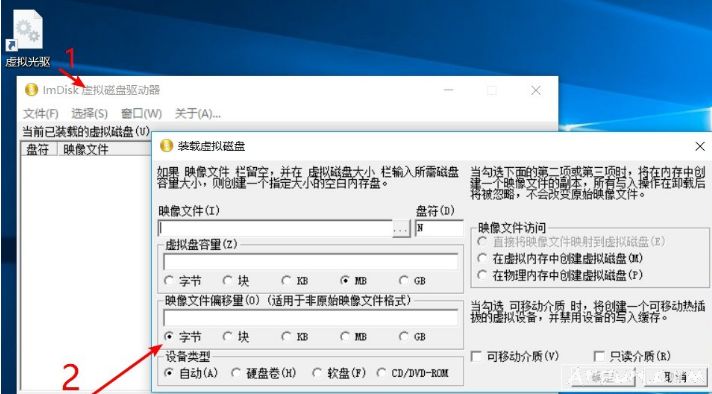Select 自动(A) device type
Image resolution: width=712 pixels, height=394 pixels.
[191, 373]
